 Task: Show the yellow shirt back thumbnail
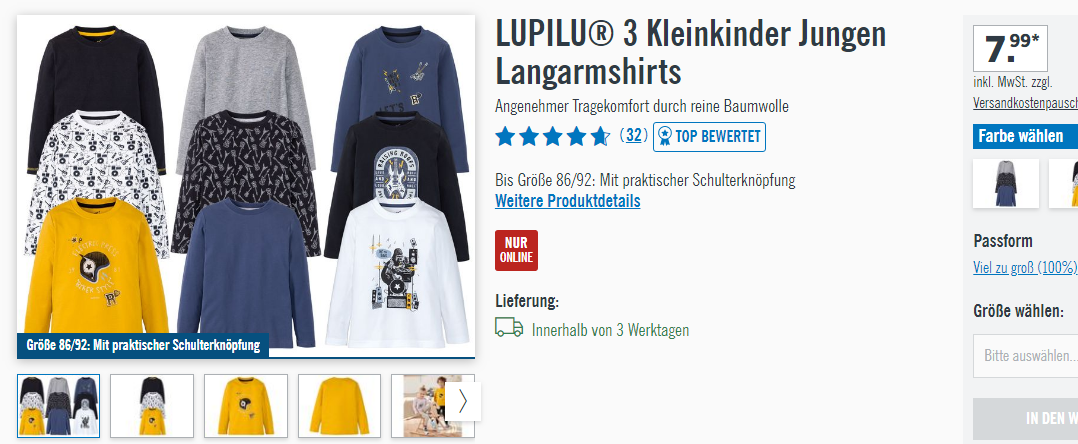click(339, 406)
